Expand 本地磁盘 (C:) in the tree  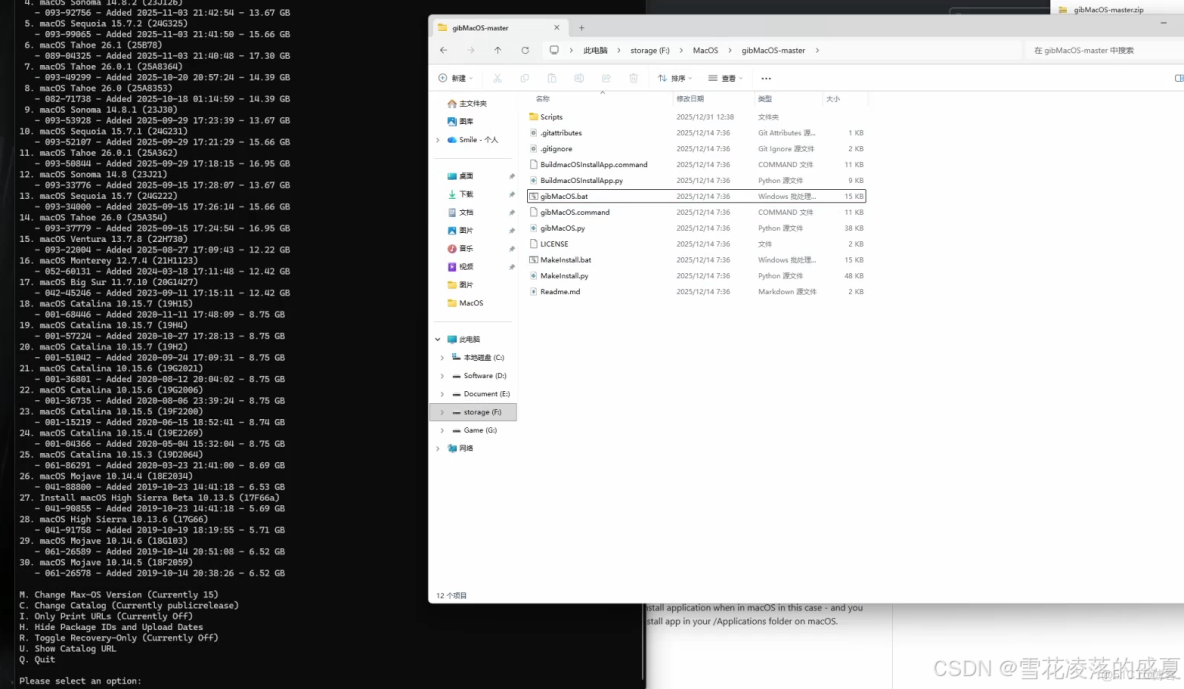[442, 357]
